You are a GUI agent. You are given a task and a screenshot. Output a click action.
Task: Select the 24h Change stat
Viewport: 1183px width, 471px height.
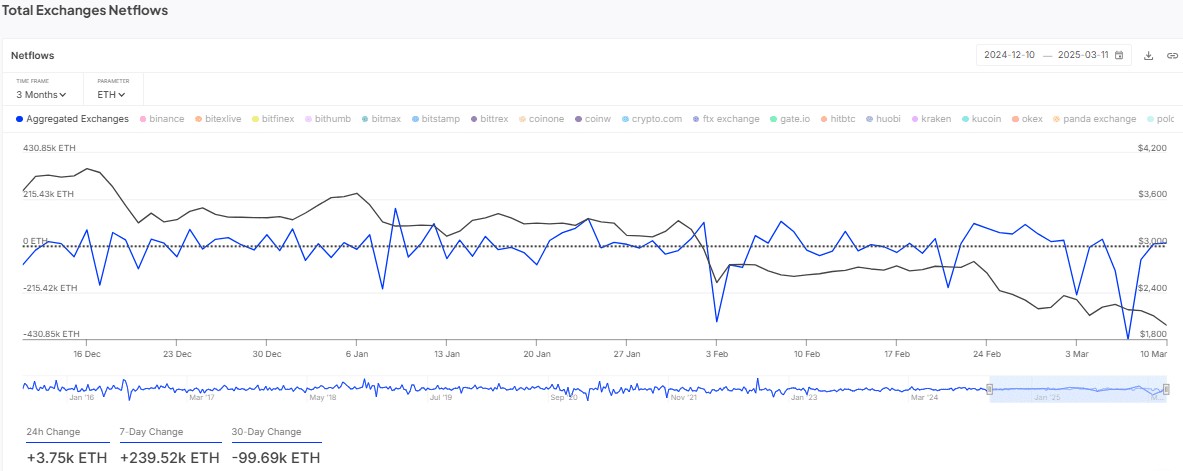pos(54,432)
